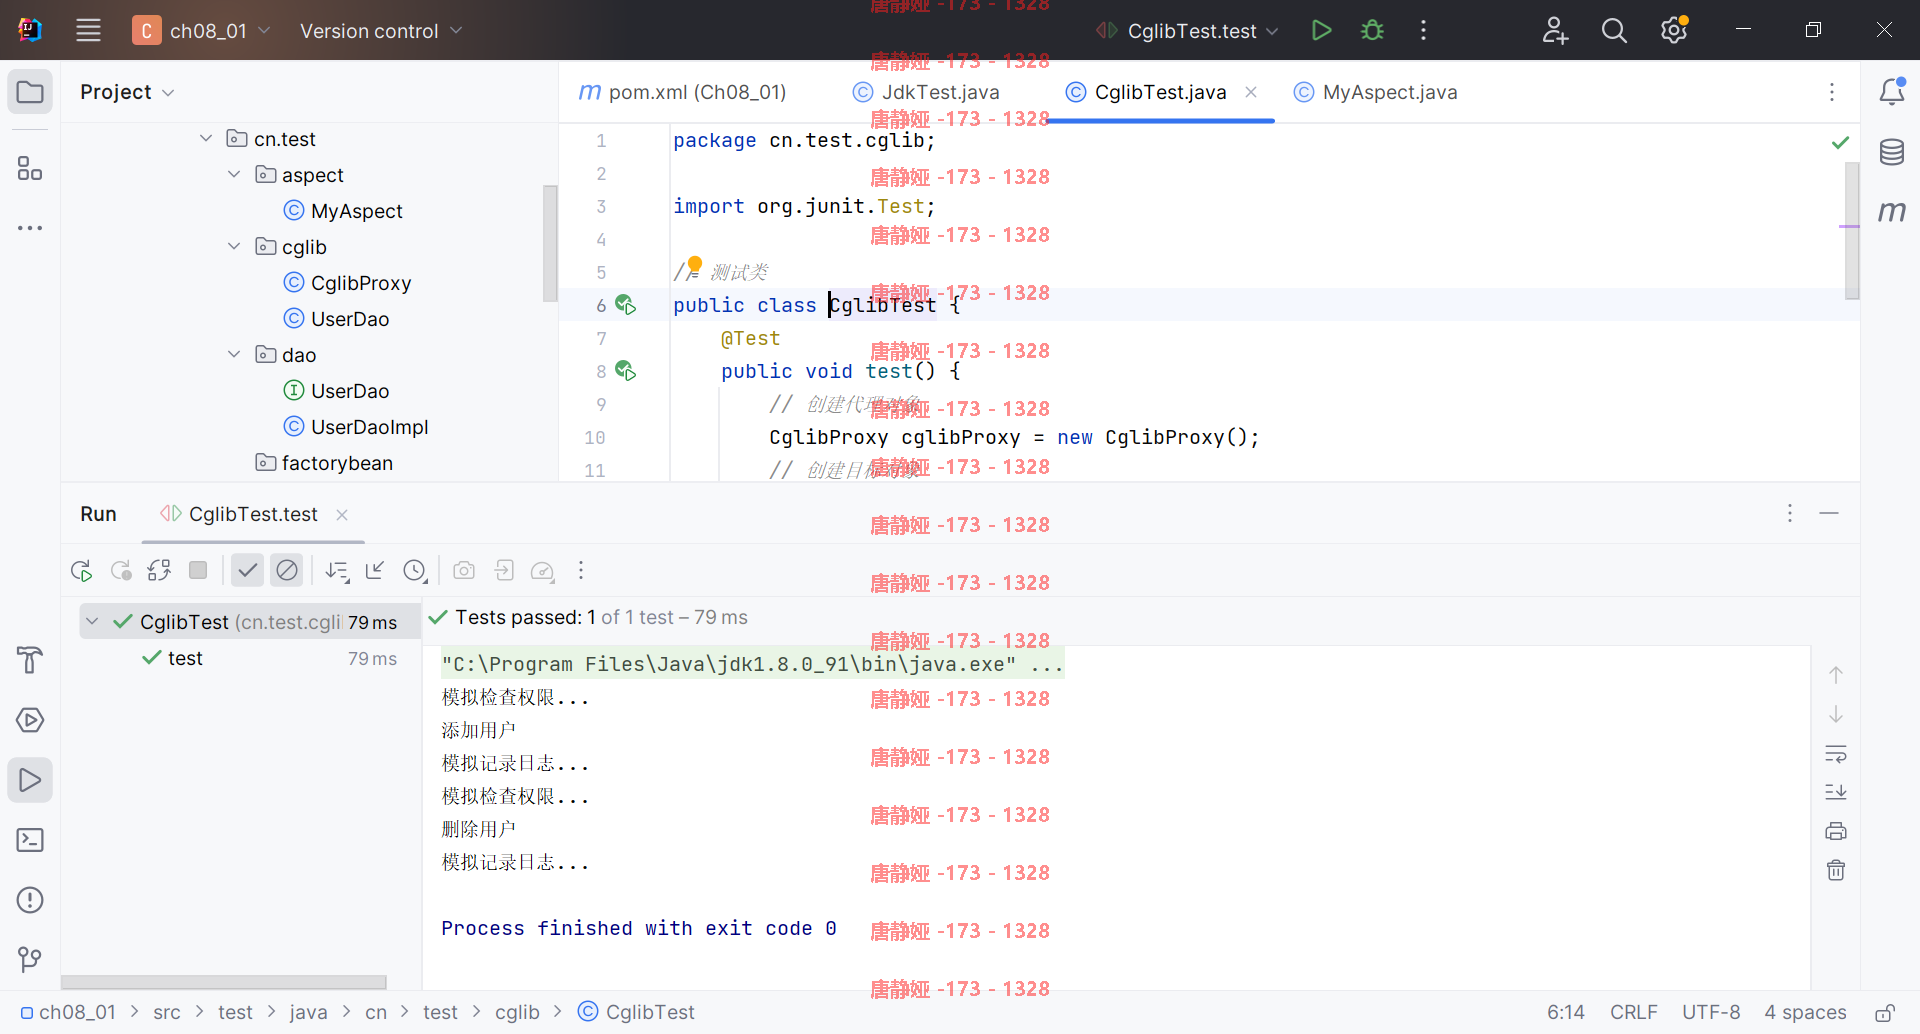
Task: Open the main hamburger menu
Action: pos(88,30)
